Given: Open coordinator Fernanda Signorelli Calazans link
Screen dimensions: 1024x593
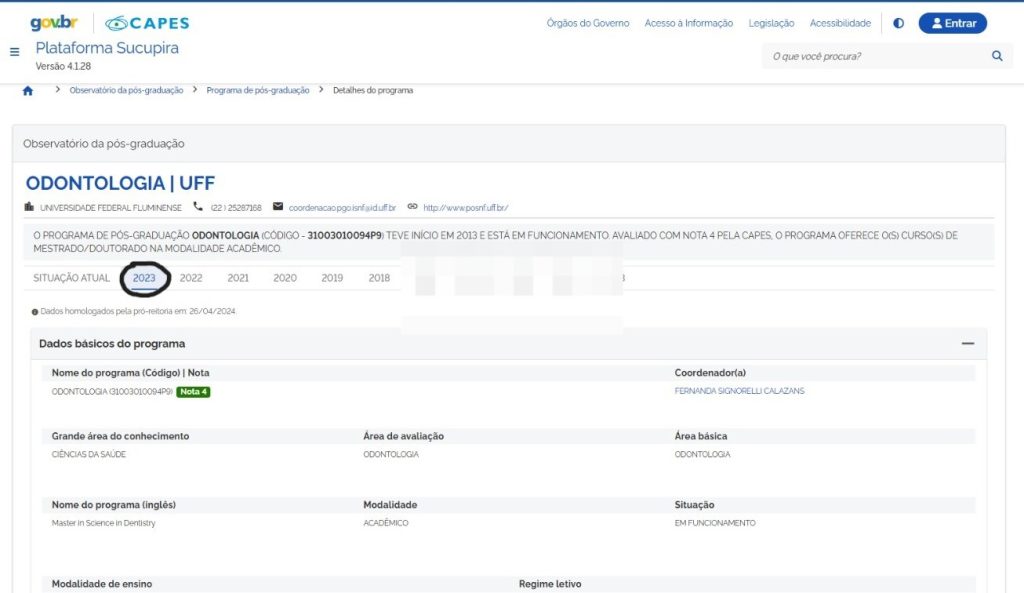Looking at the screenshot, I should coord(739,391).
